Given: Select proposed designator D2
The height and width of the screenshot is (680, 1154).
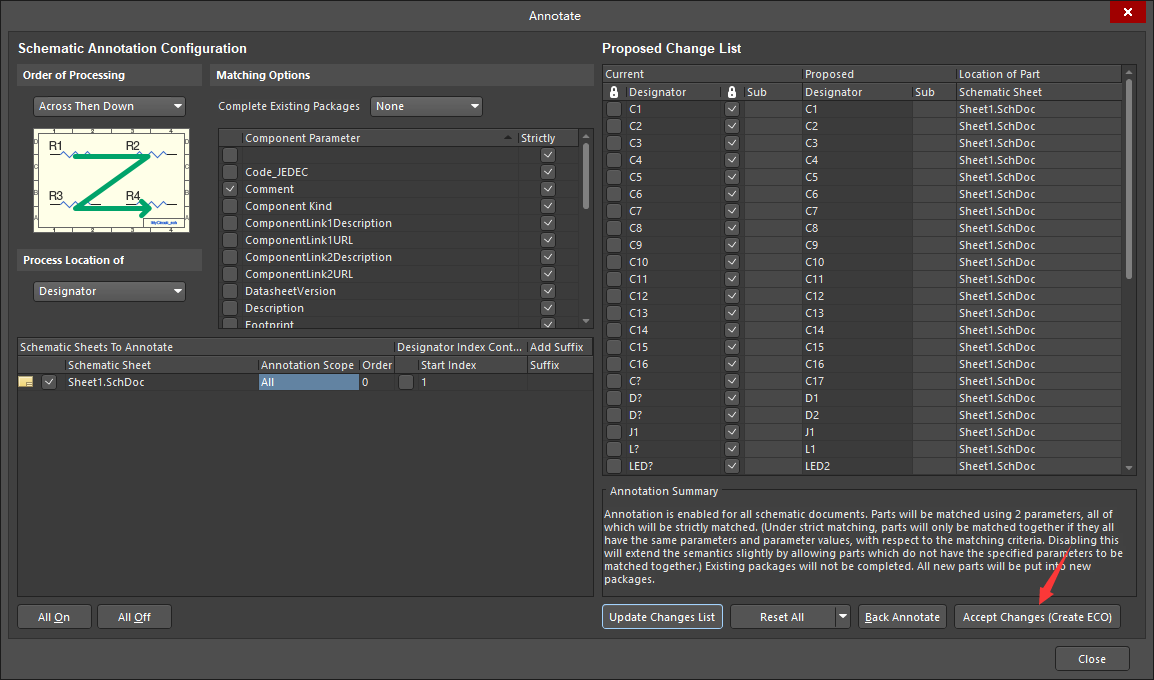Looking at the screenshot, I should pos(811,415).
